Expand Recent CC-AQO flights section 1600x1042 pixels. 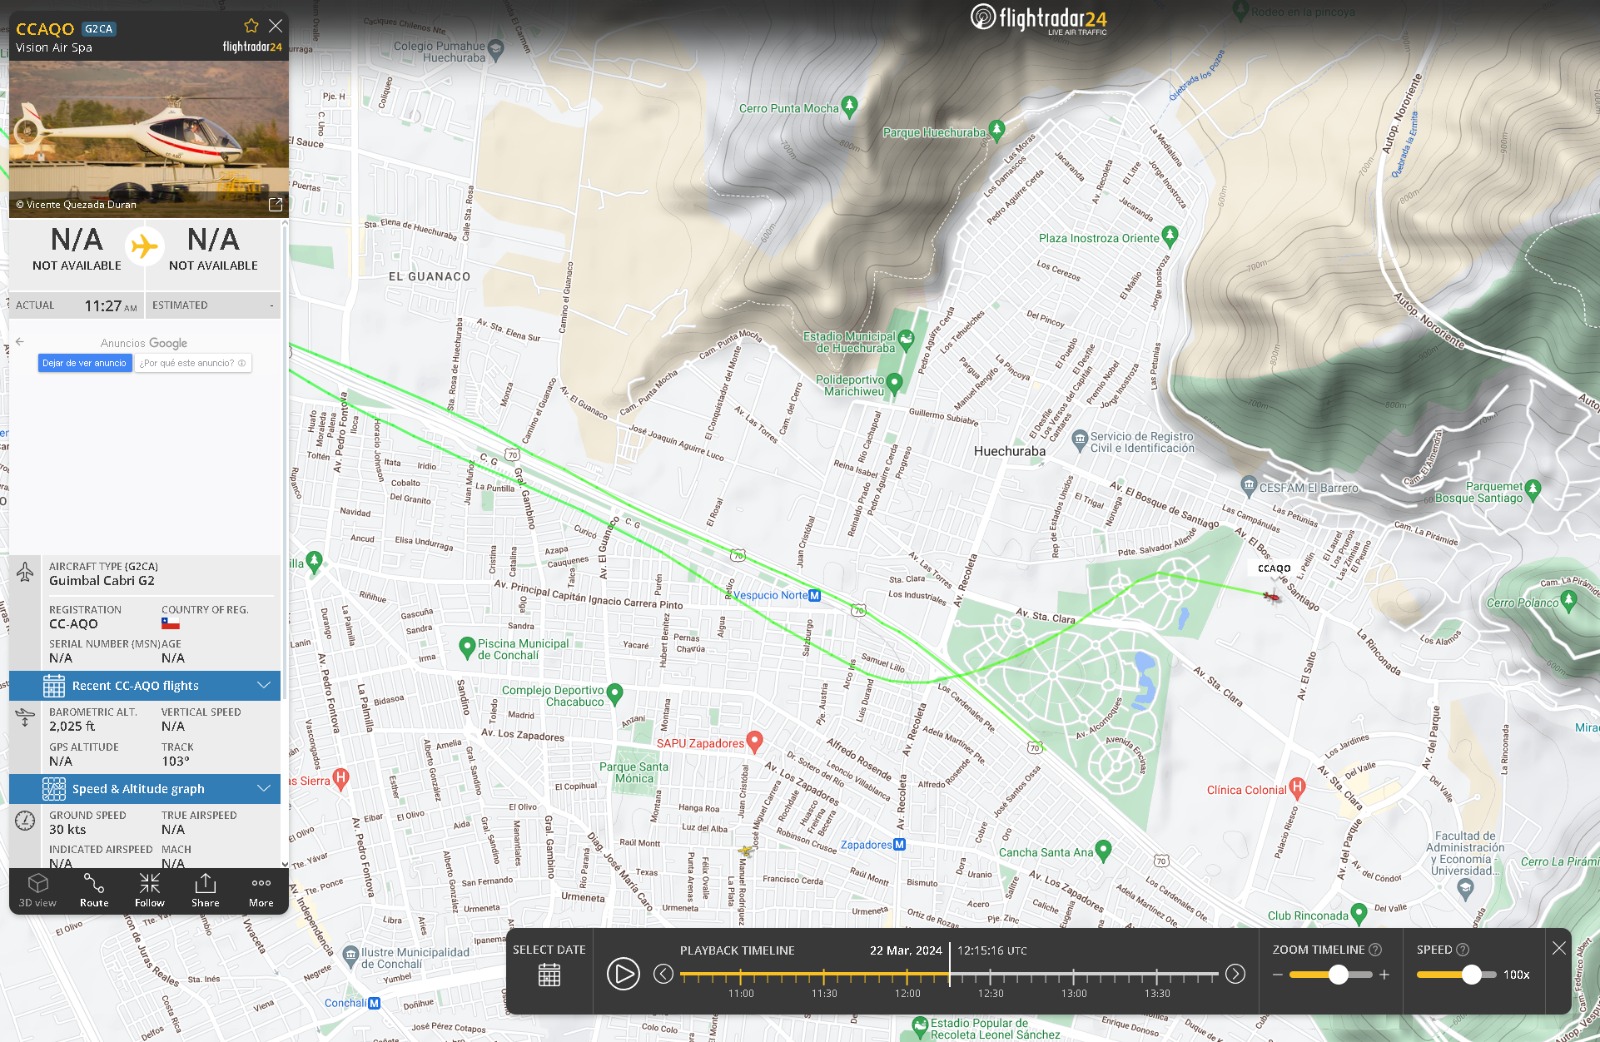point(145,686)
